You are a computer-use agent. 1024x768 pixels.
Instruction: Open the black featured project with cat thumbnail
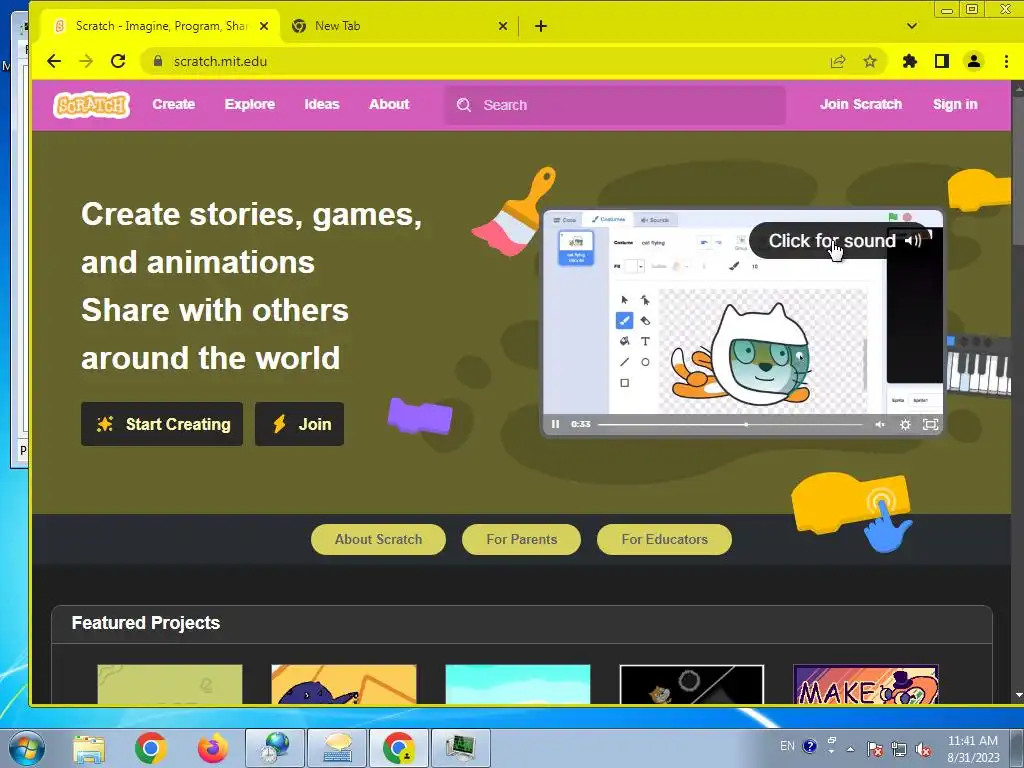tap(692, 684)
